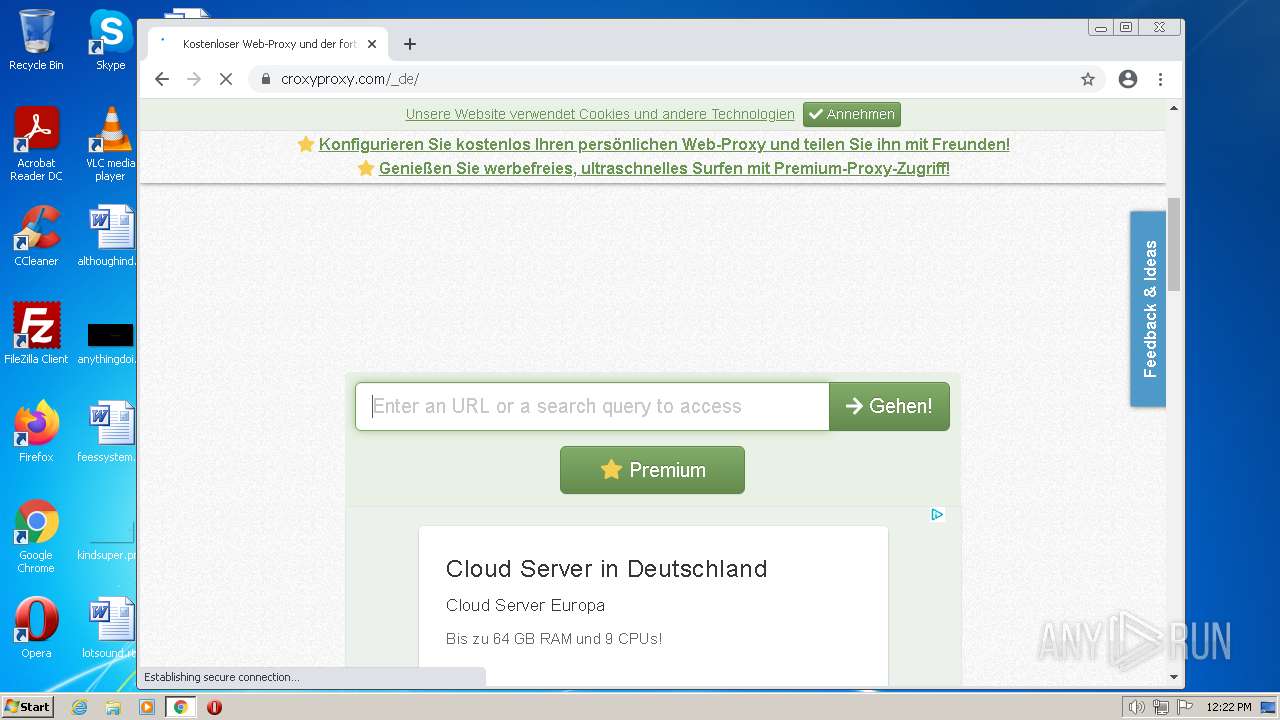Open the Recycle Bin desktop icon
Image resolution: width=1280 pixels, height=720 pixels.
tap(36, 40)
